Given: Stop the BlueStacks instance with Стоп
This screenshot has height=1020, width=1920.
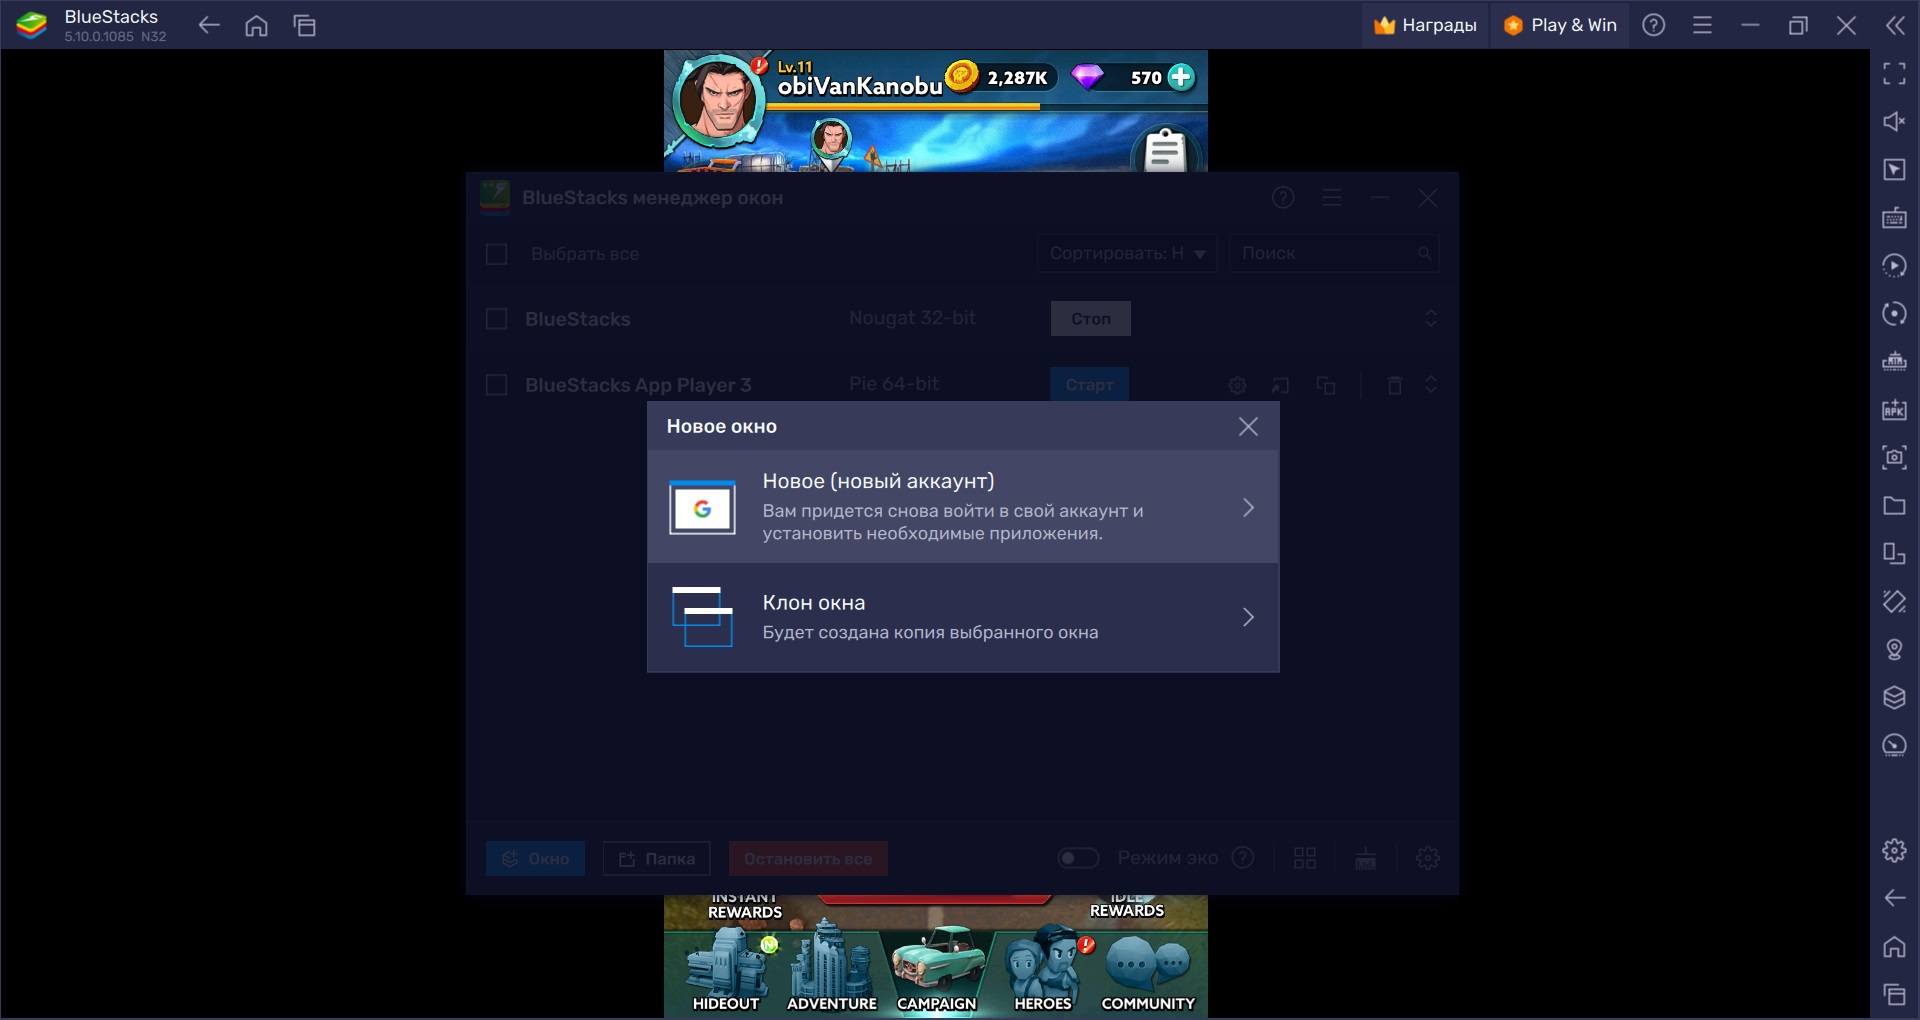Looking at the screenshot, I should [x=1091, y=319].
